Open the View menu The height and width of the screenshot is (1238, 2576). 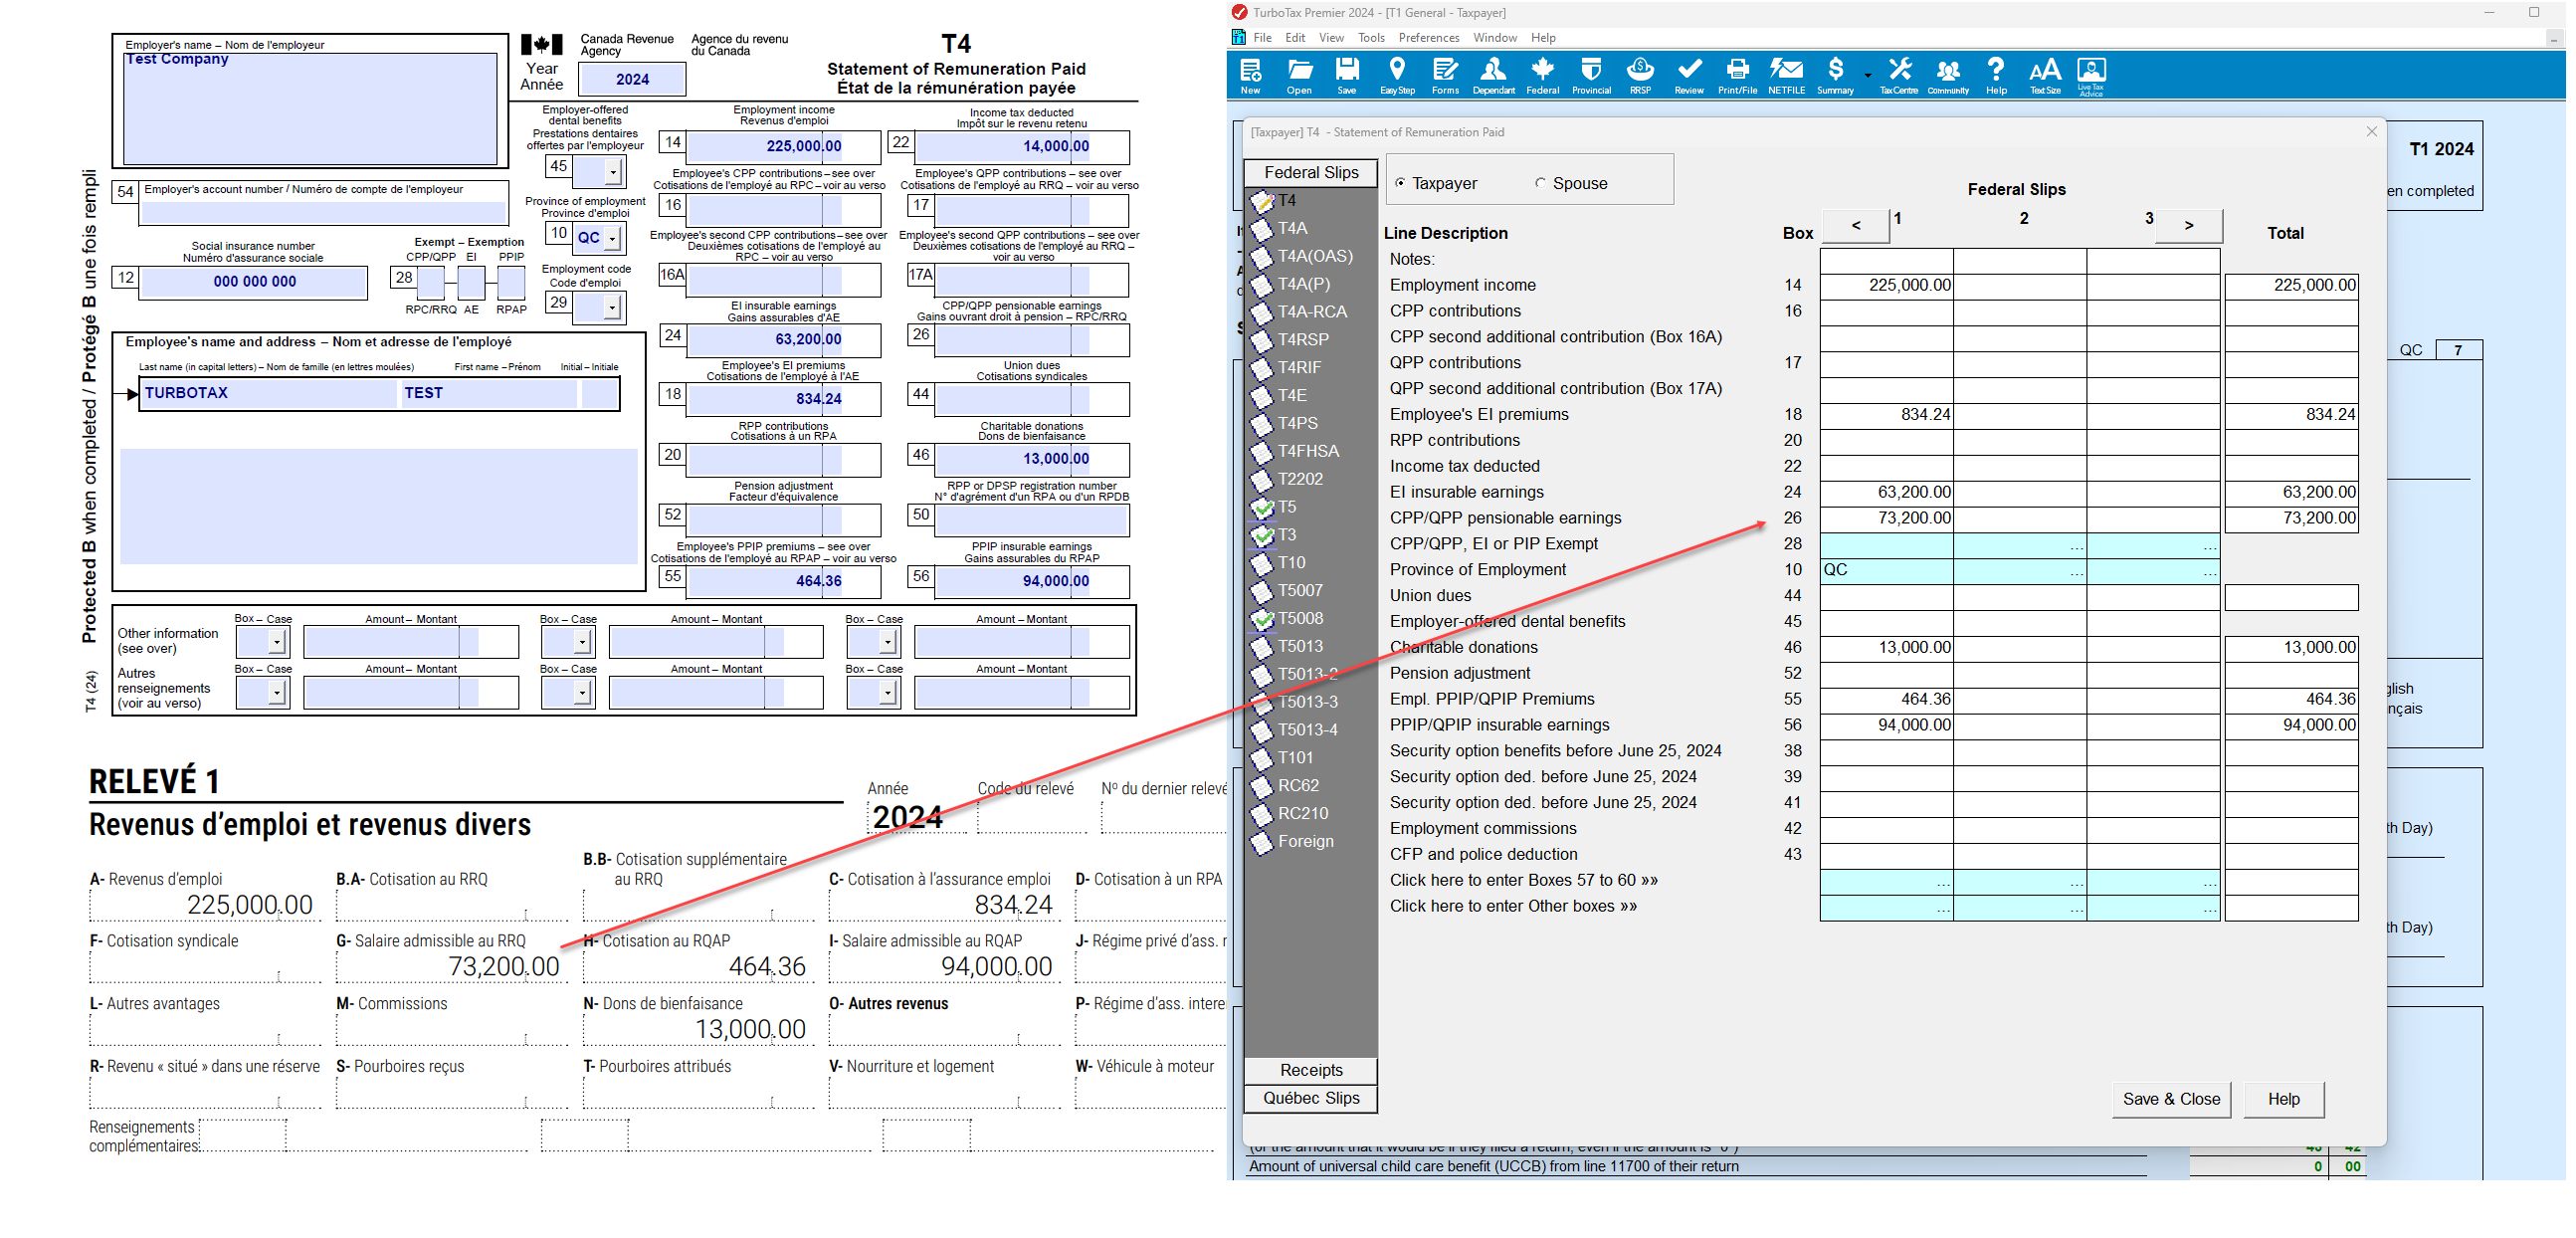[1331, 37]
